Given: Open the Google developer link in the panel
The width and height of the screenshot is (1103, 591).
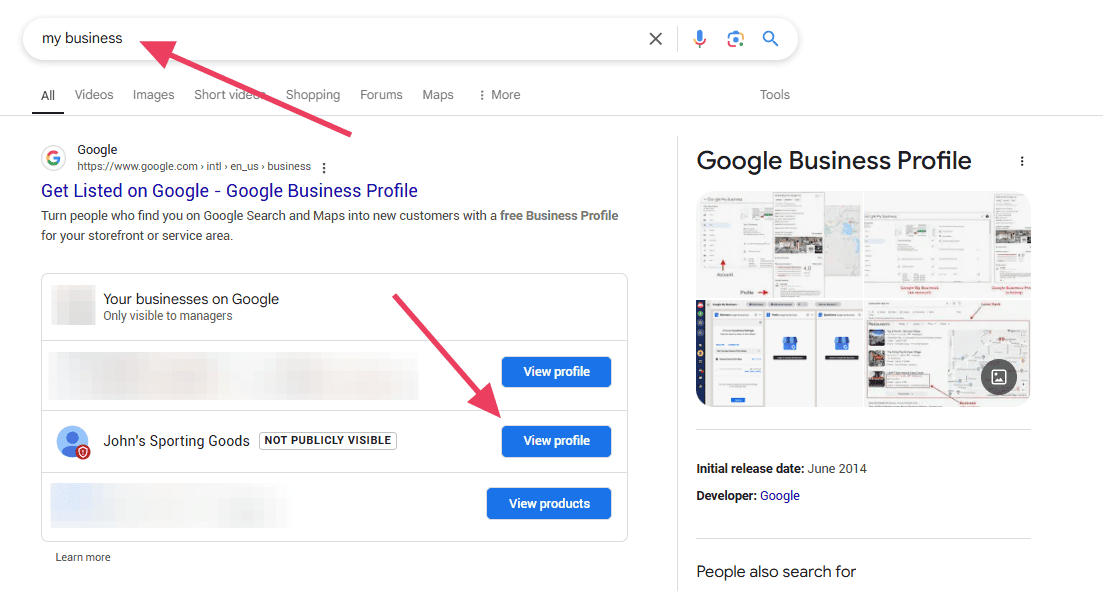Looking at the screenshot, I should (779, 495).
